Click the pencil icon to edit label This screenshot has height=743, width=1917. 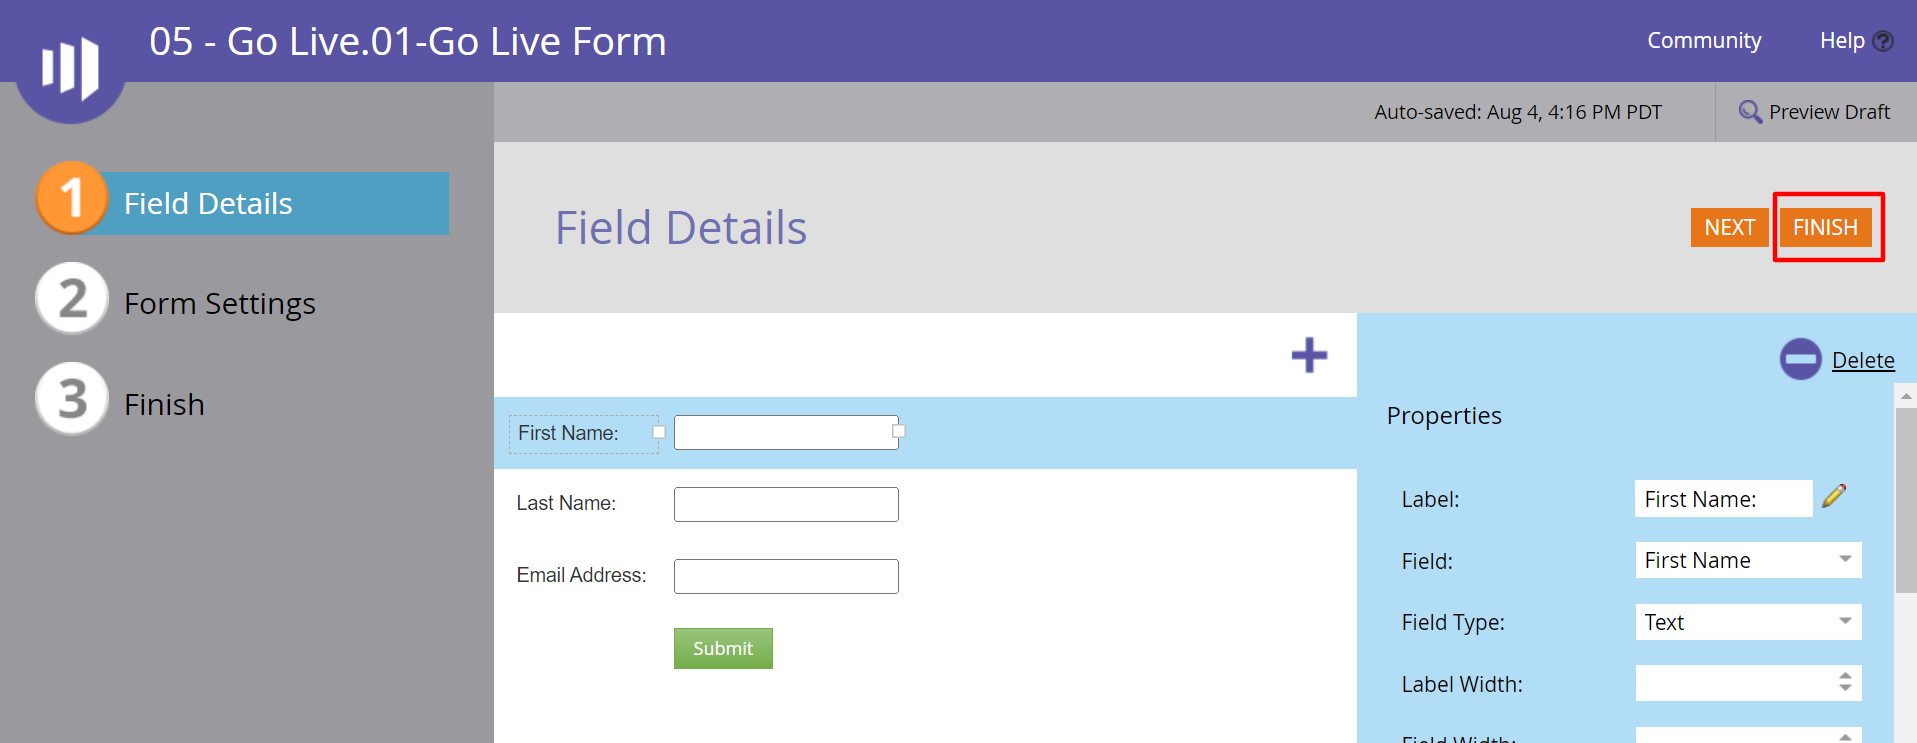coord(1834,496)
